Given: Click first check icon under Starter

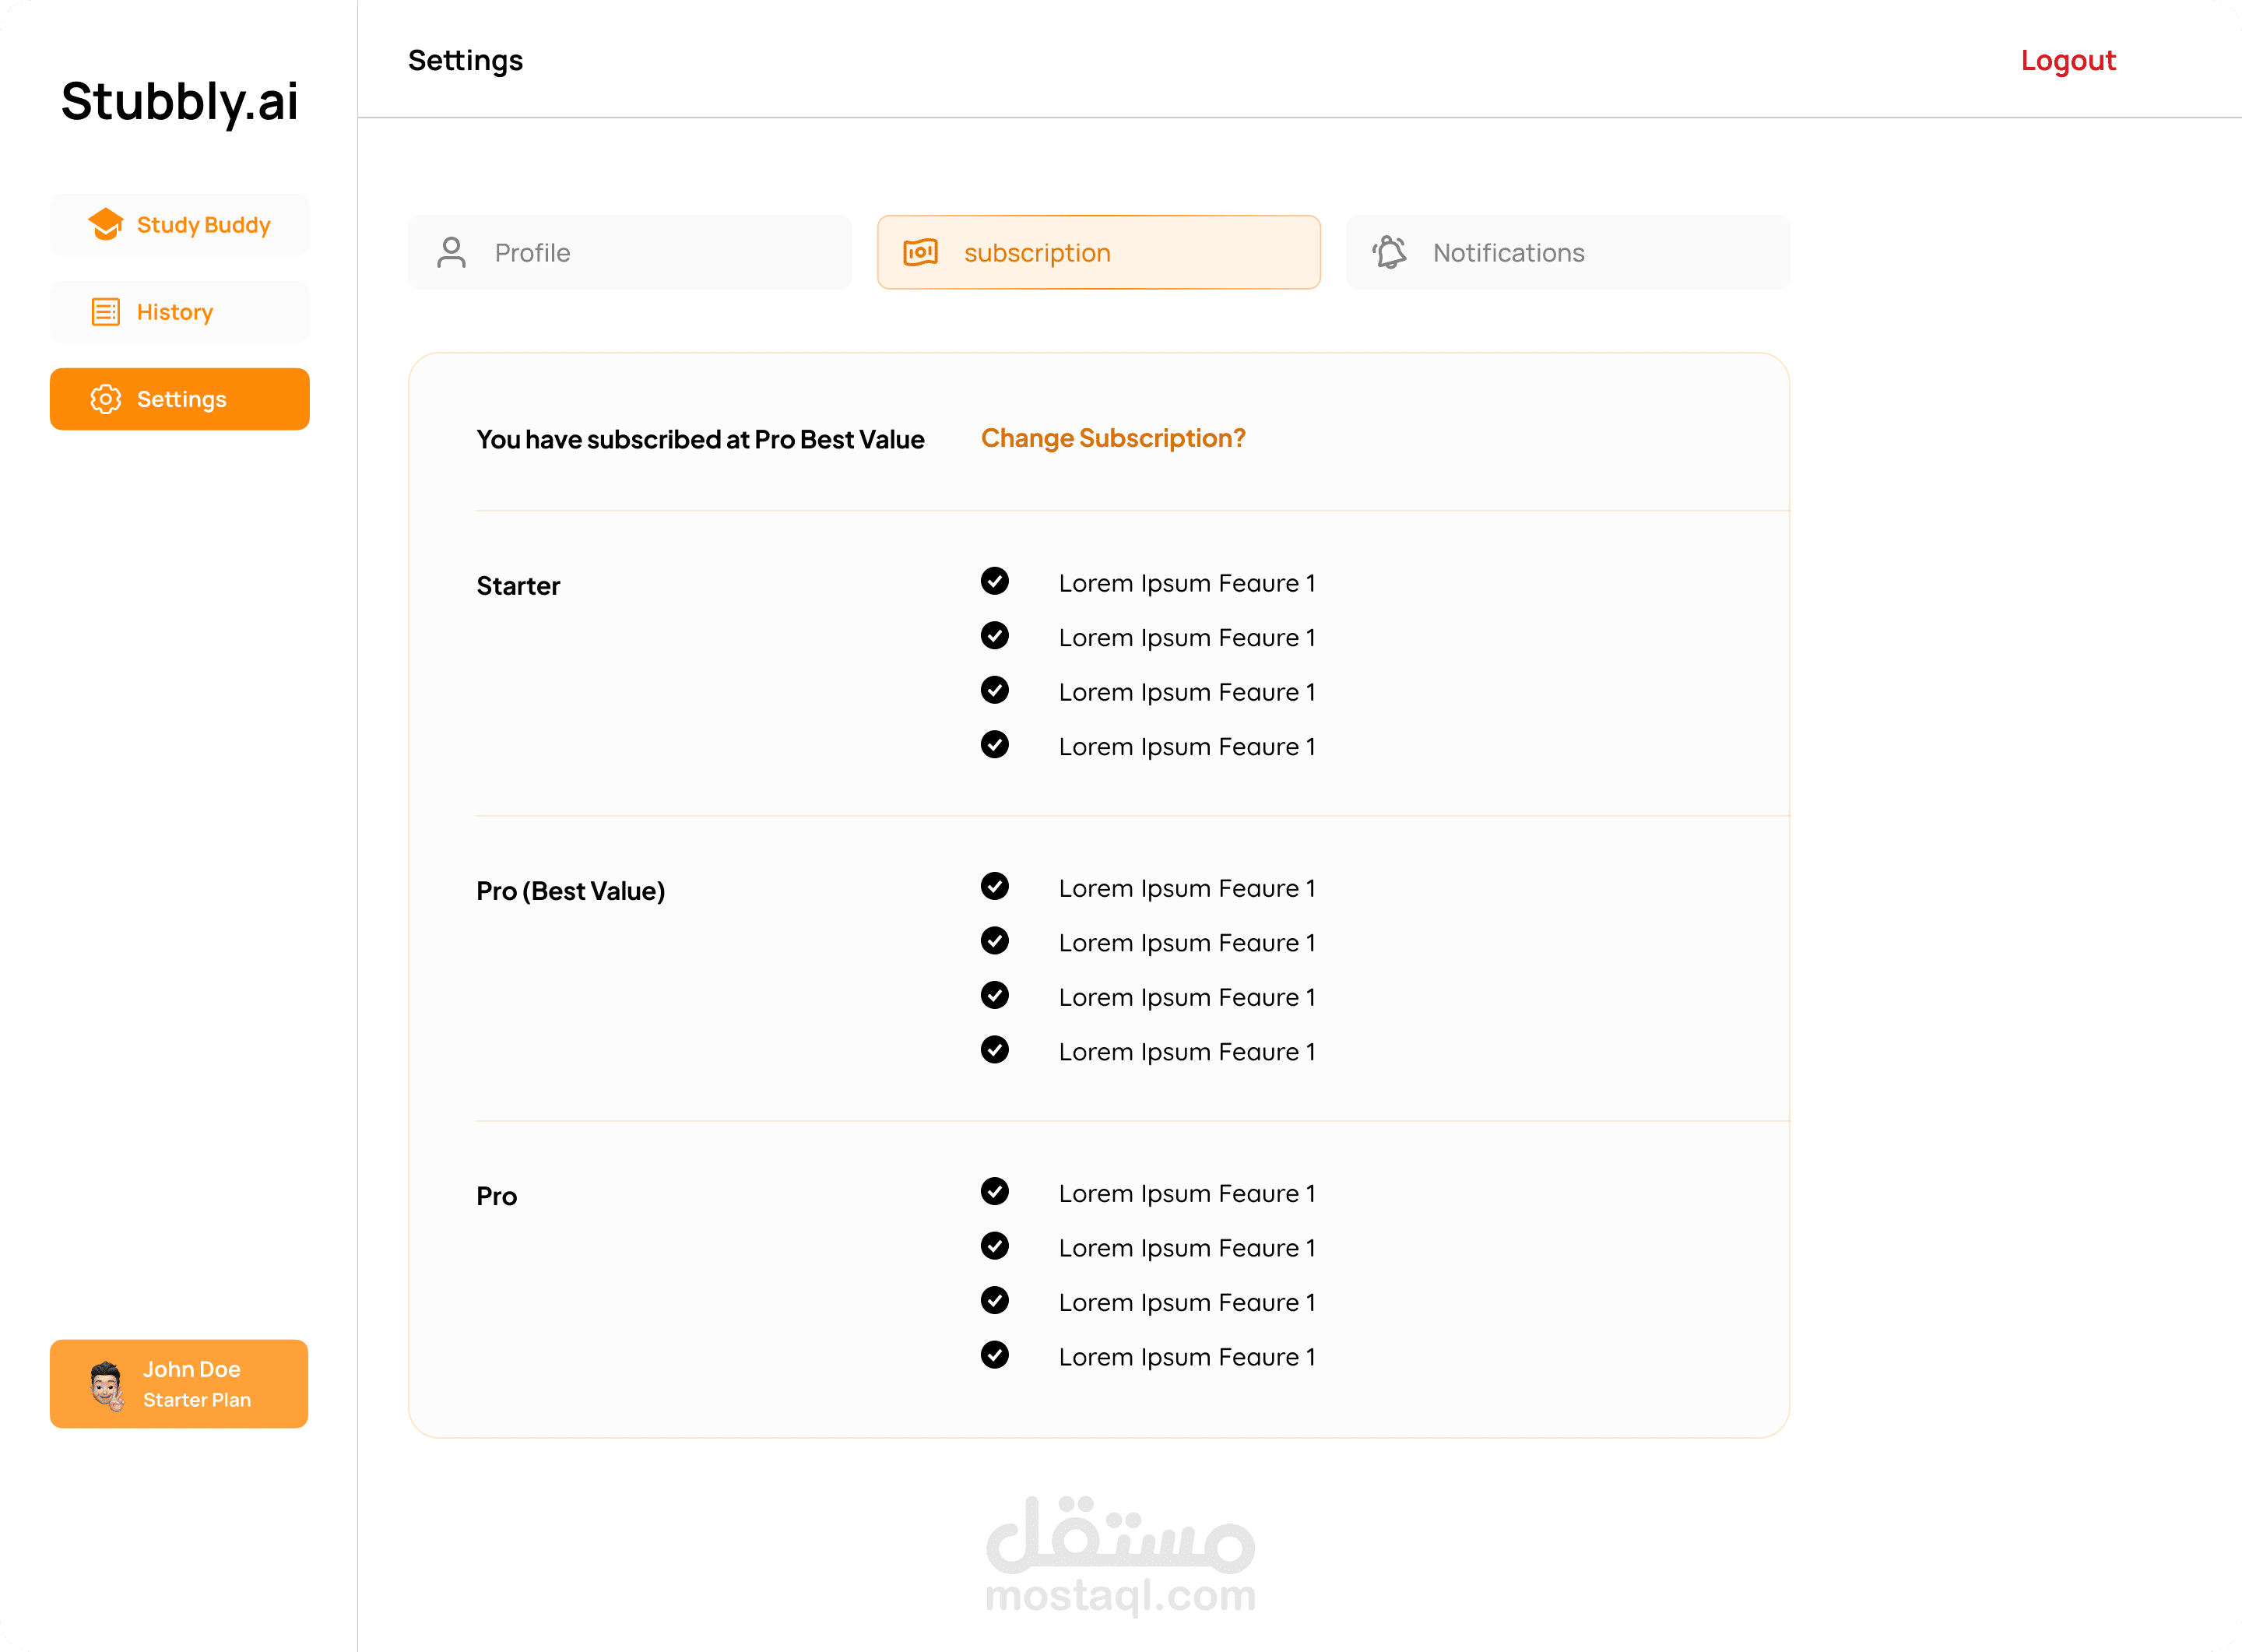Looking at the screenshot, I should point(994,581).
